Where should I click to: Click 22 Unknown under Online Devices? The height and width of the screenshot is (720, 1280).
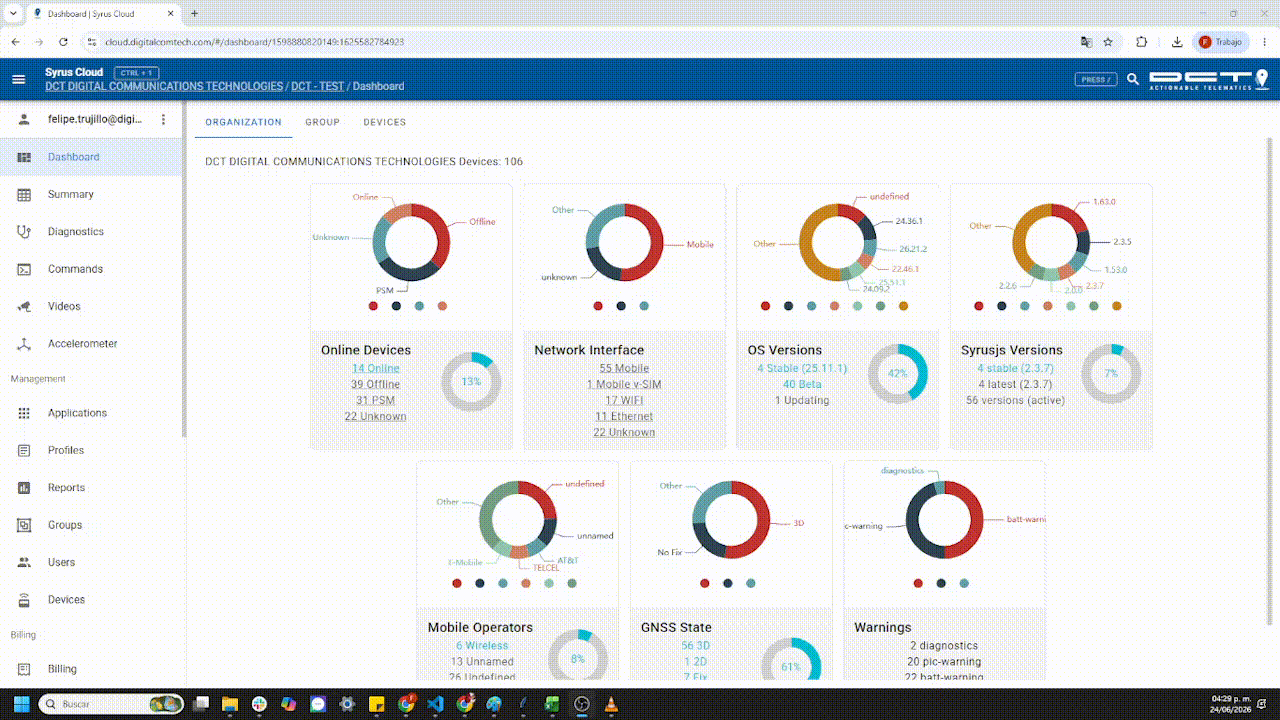coord(375,416)
